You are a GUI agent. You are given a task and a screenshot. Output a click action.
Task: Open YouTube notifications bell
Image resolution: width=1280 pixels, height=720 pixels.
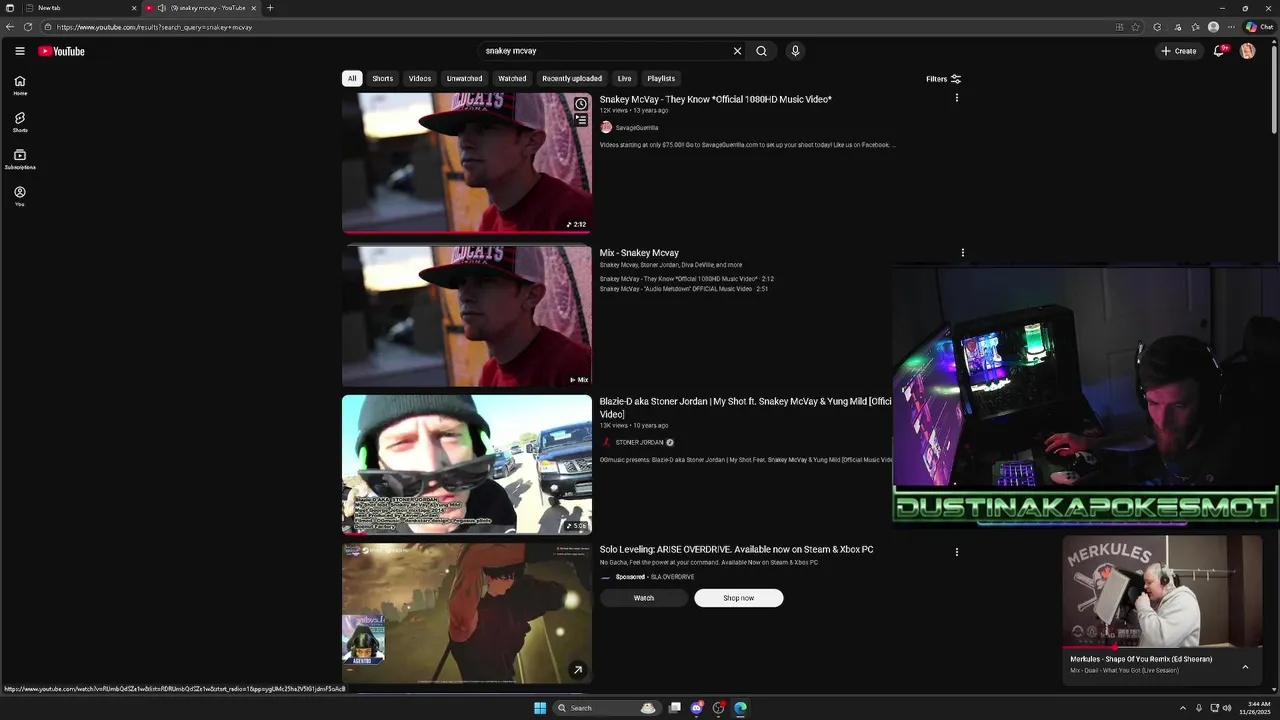[x=1219, y=51]
